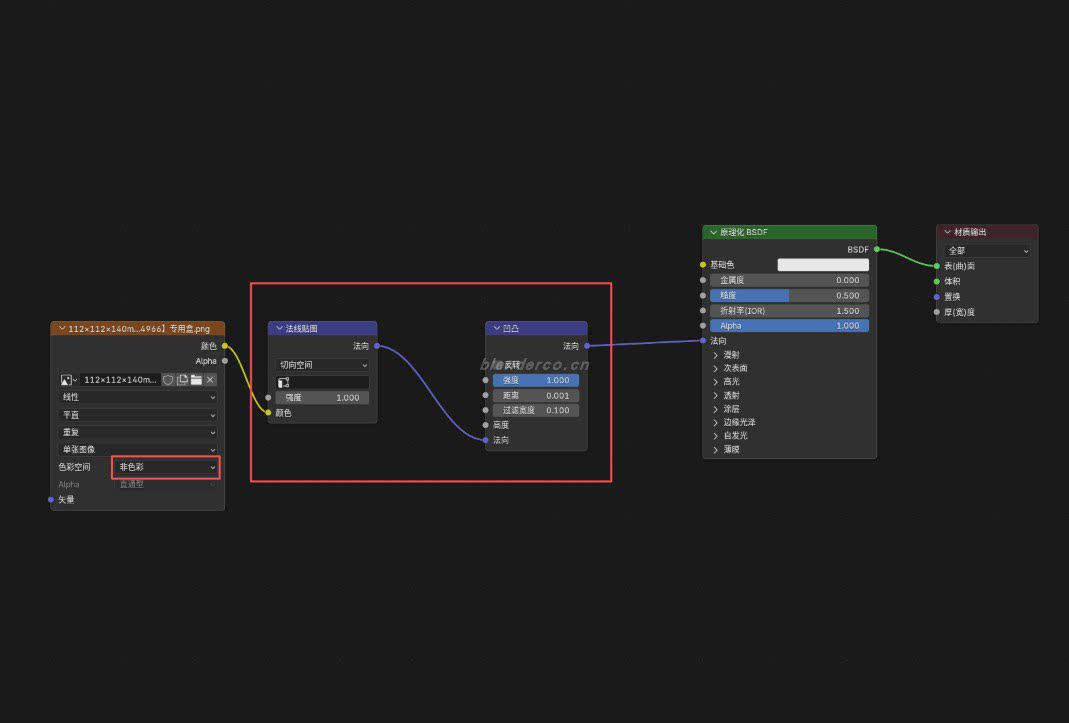The width and height of the screenshot is (1069, 723).
Task: Click the 颜色 input socket of 法线贴图 node
Action: pos(269,413)
